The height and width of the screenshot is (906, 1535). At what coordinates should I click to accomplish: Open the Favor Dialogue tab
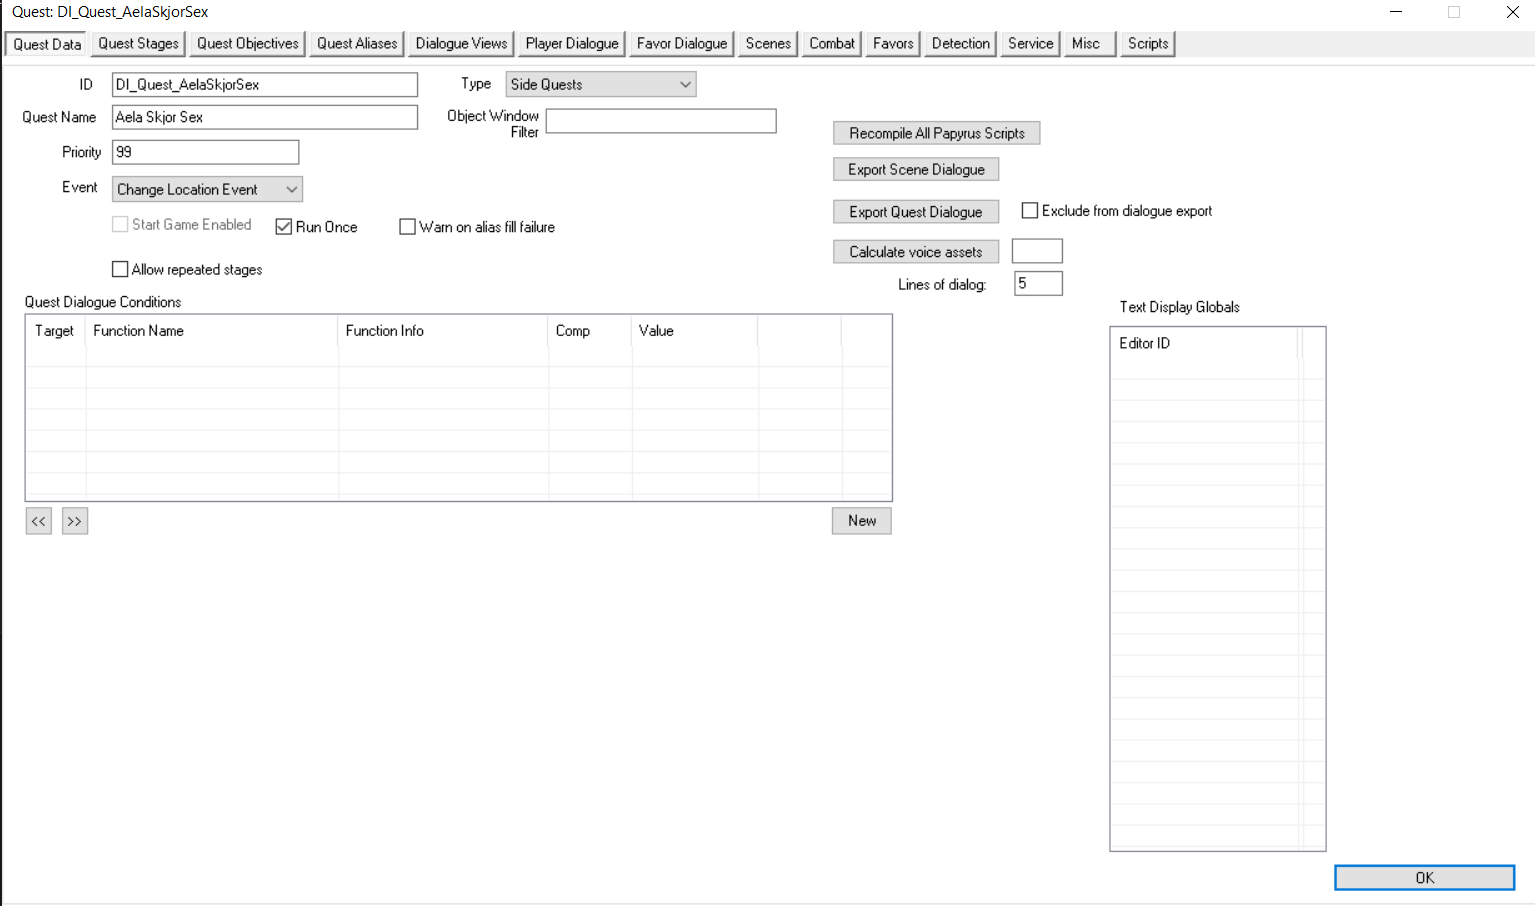682,44
